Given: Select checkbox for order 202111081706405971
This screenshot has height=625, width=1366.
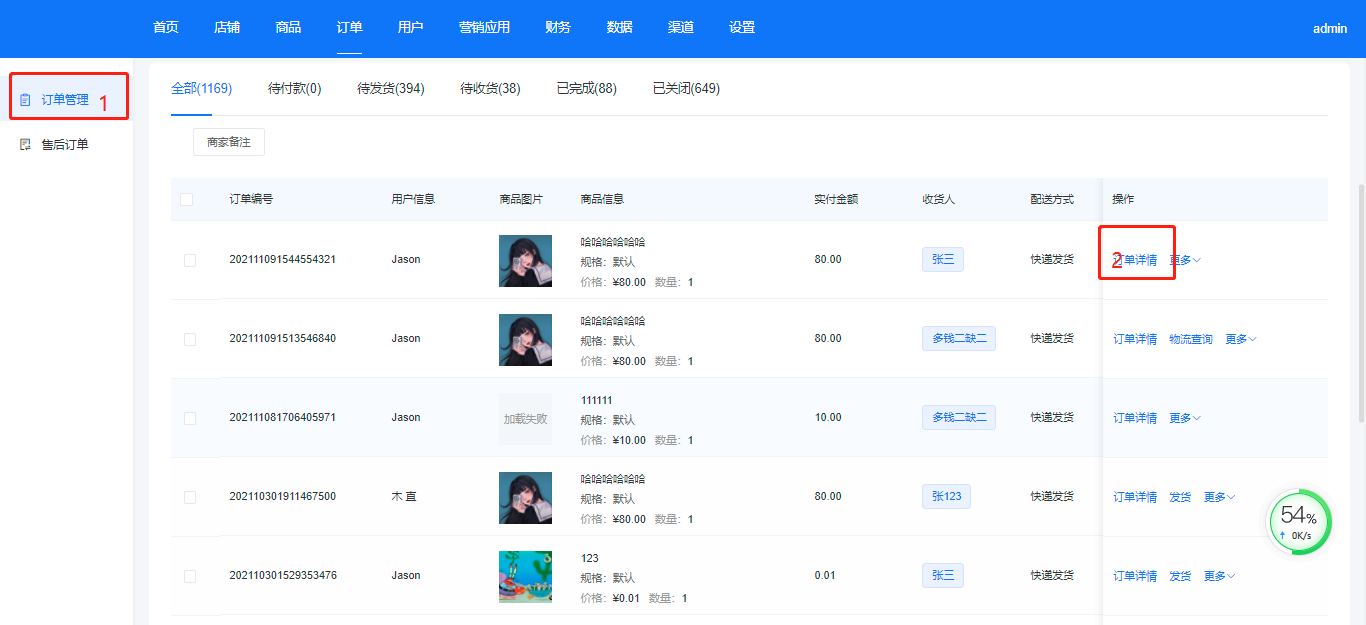Looking at the screenshot, I should (x=190, y=419).
